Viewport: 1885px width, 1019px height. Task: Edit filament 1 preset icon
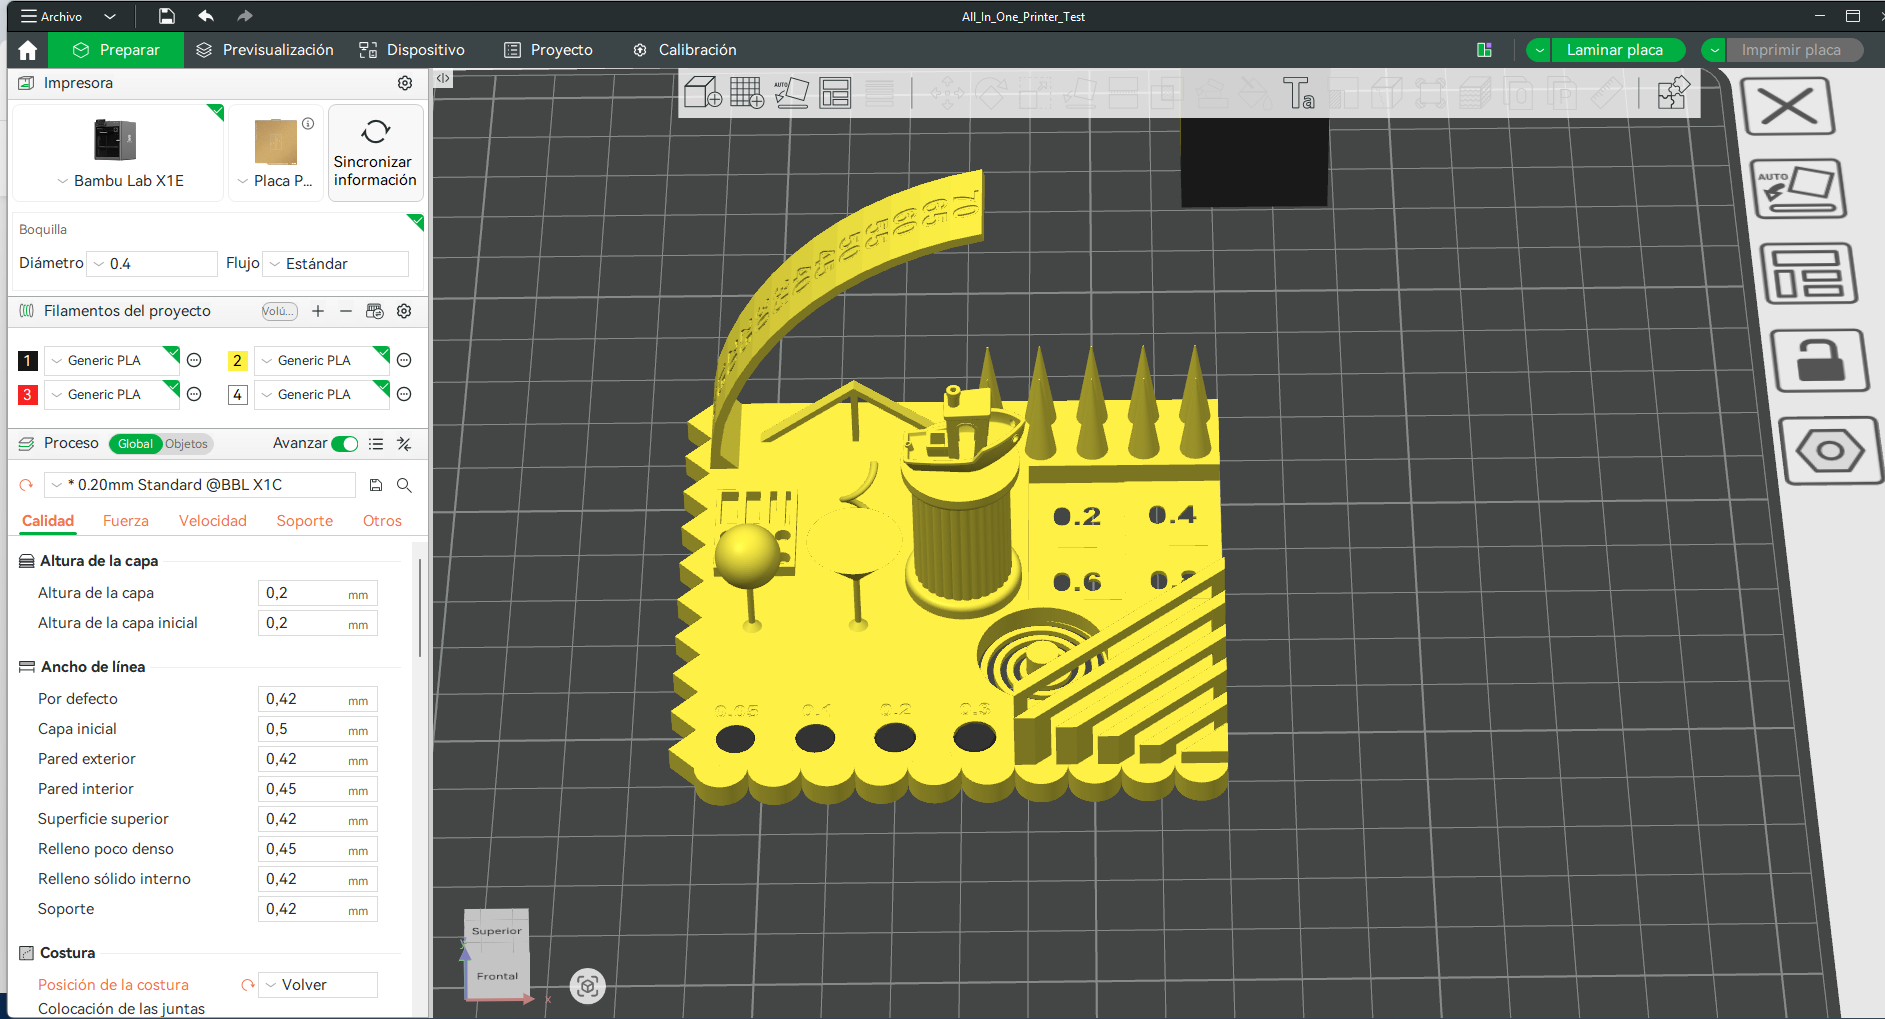pyautogui.click(x=195, y=360)
